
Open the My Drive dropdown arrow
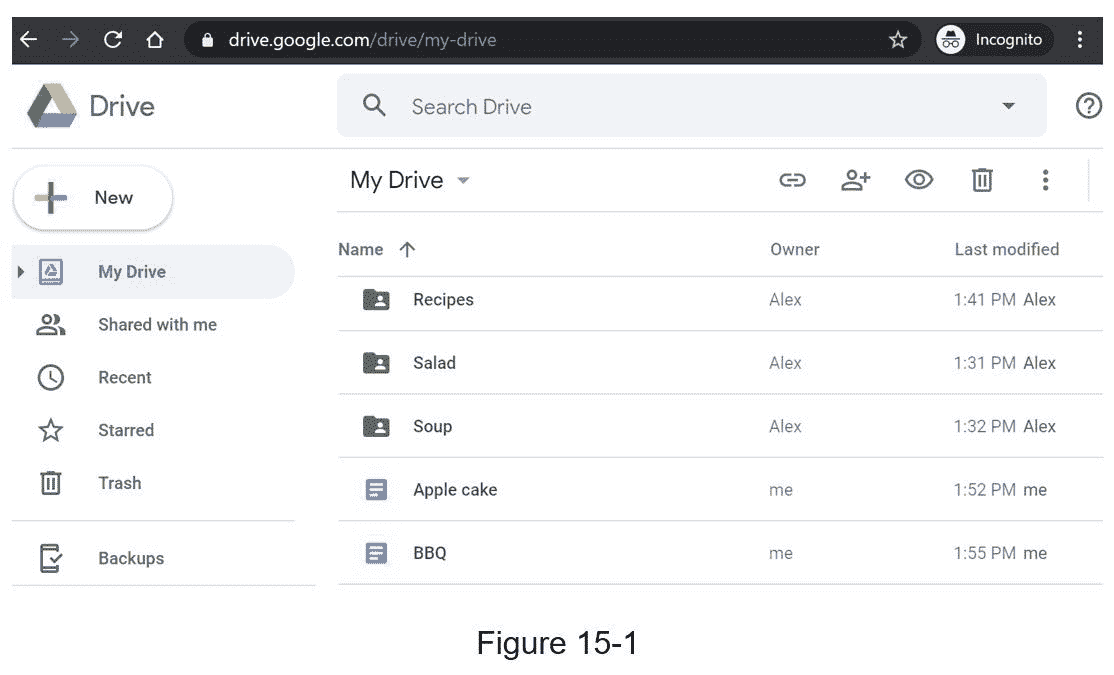(463, 181)
